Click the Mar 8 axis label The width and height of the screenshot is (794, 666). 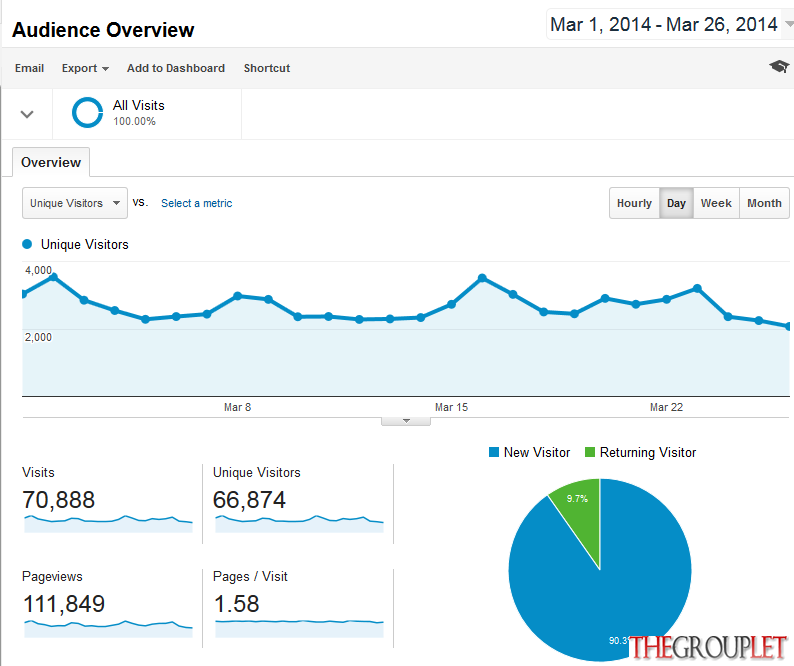coord(237,407)
